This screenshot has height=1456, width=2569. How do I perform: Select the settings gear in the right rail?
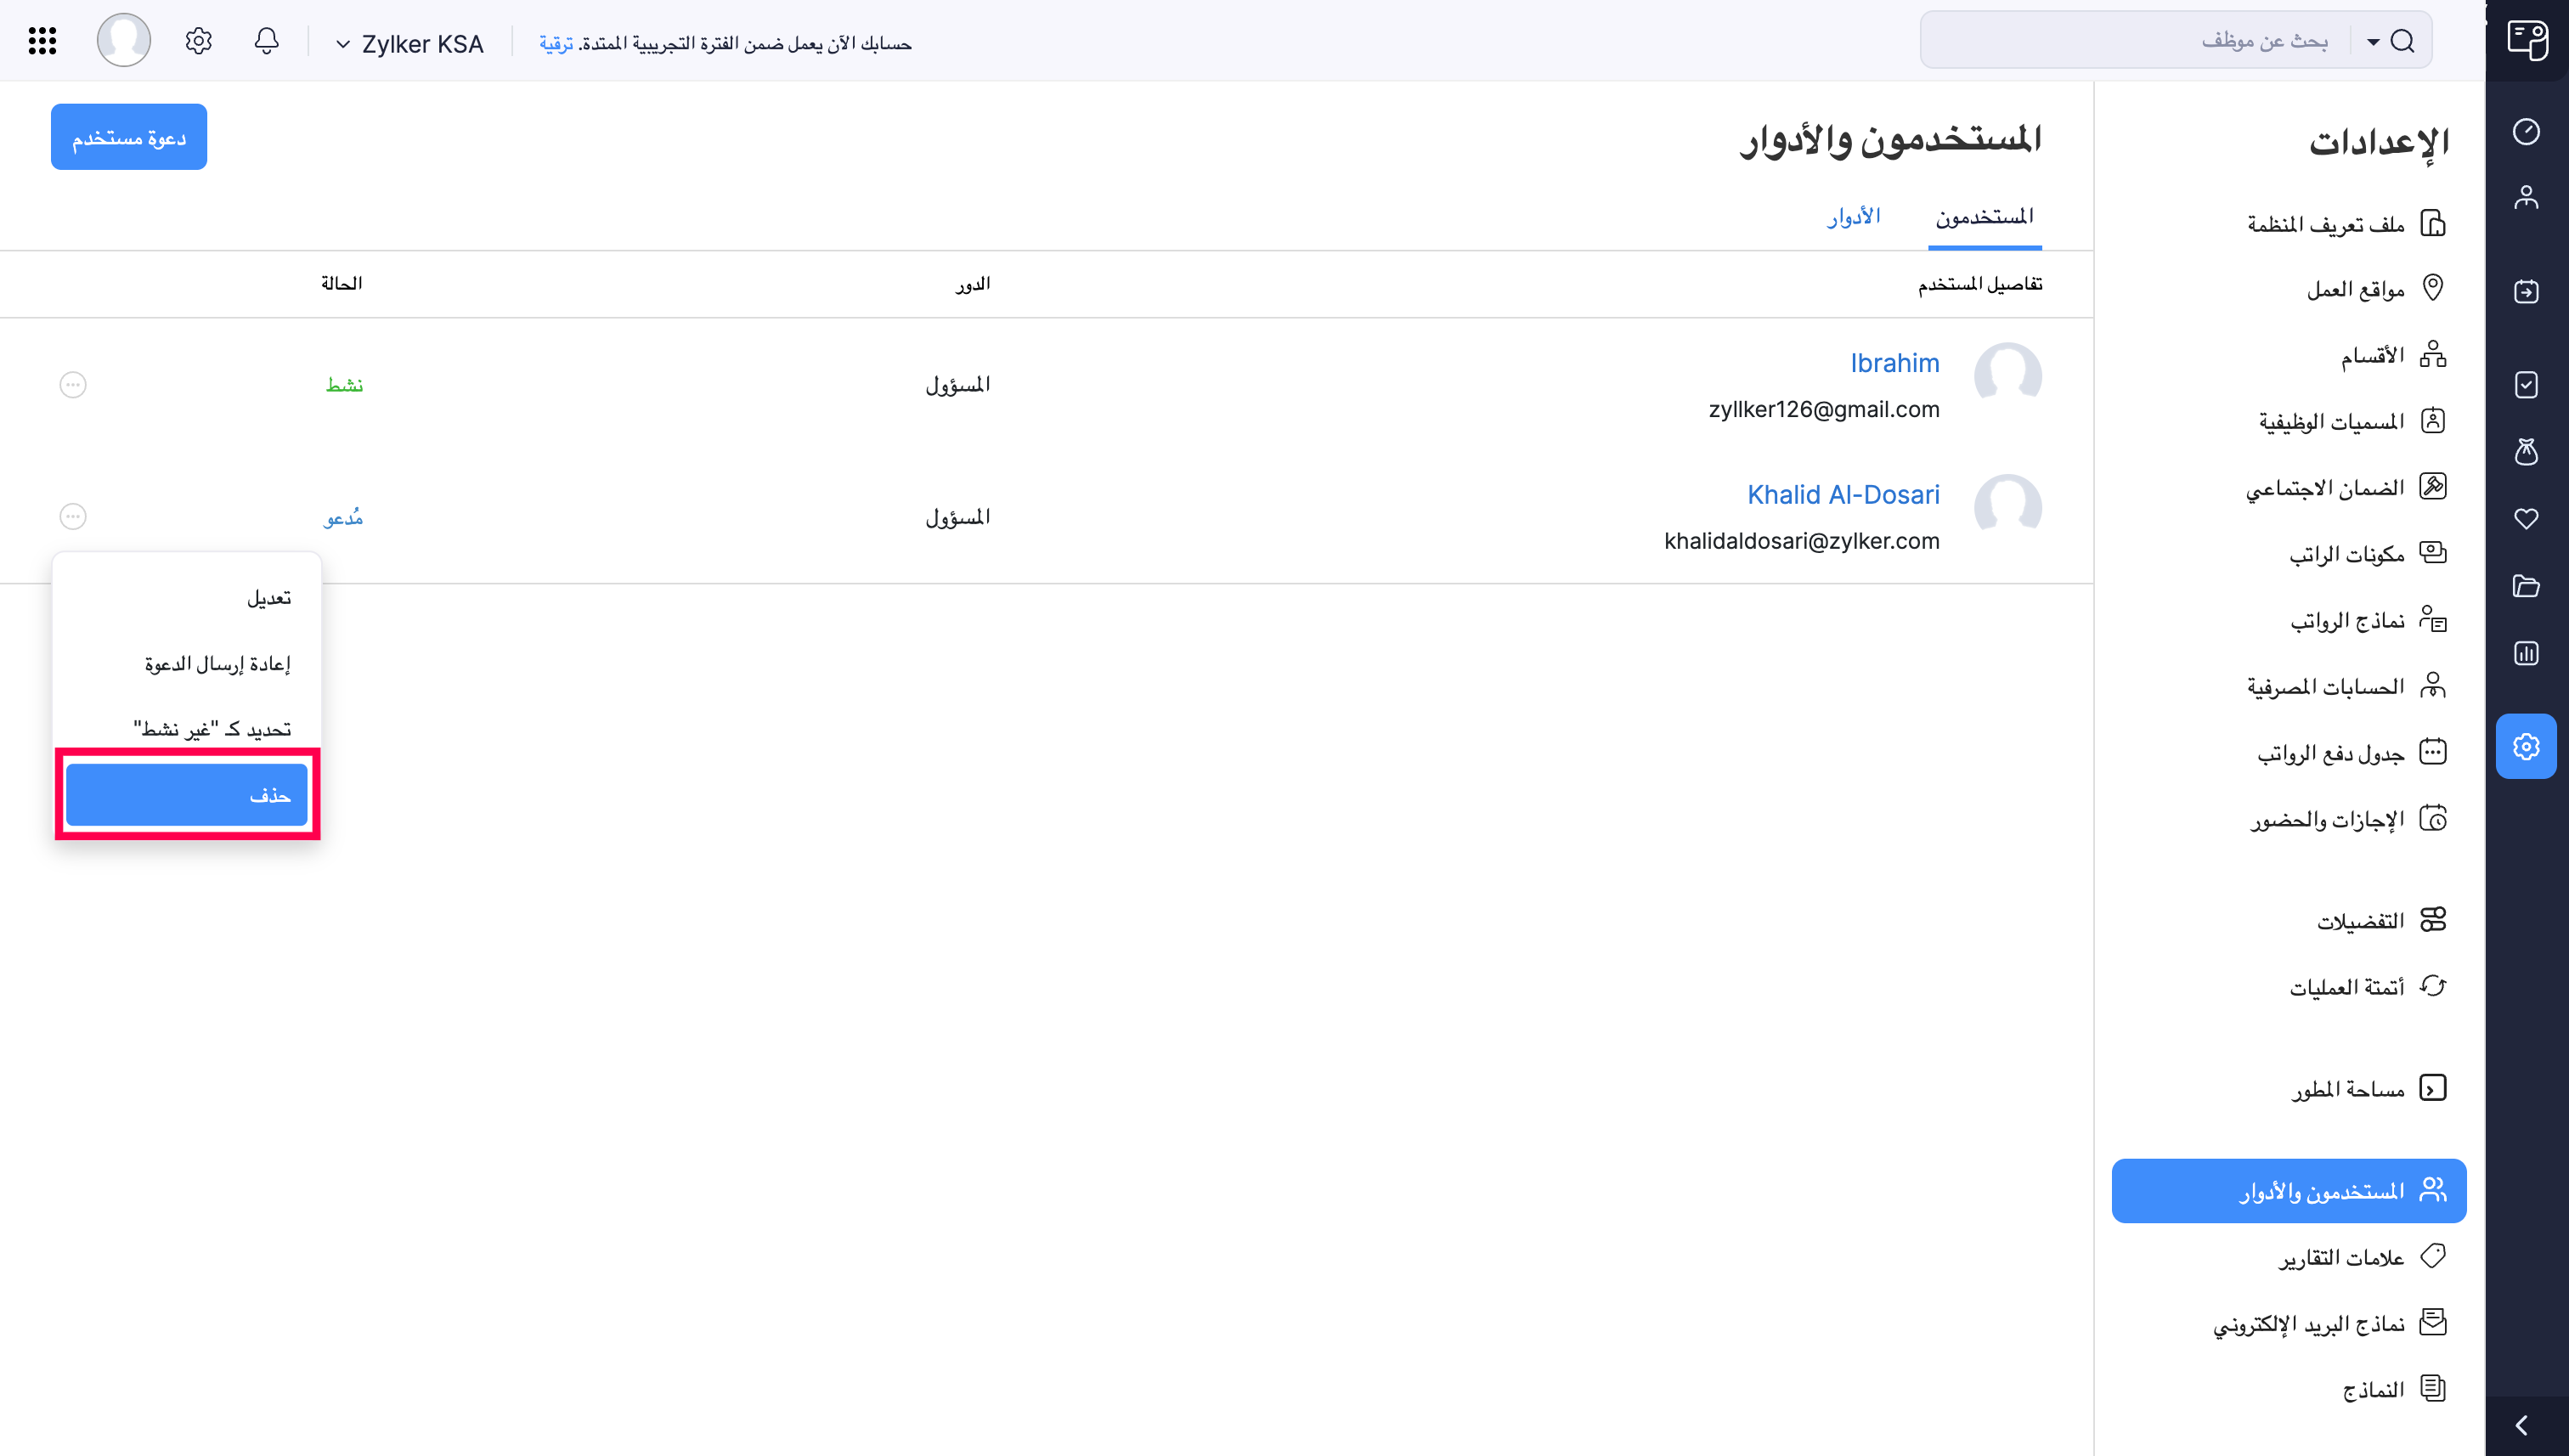tap(2528, 746)
